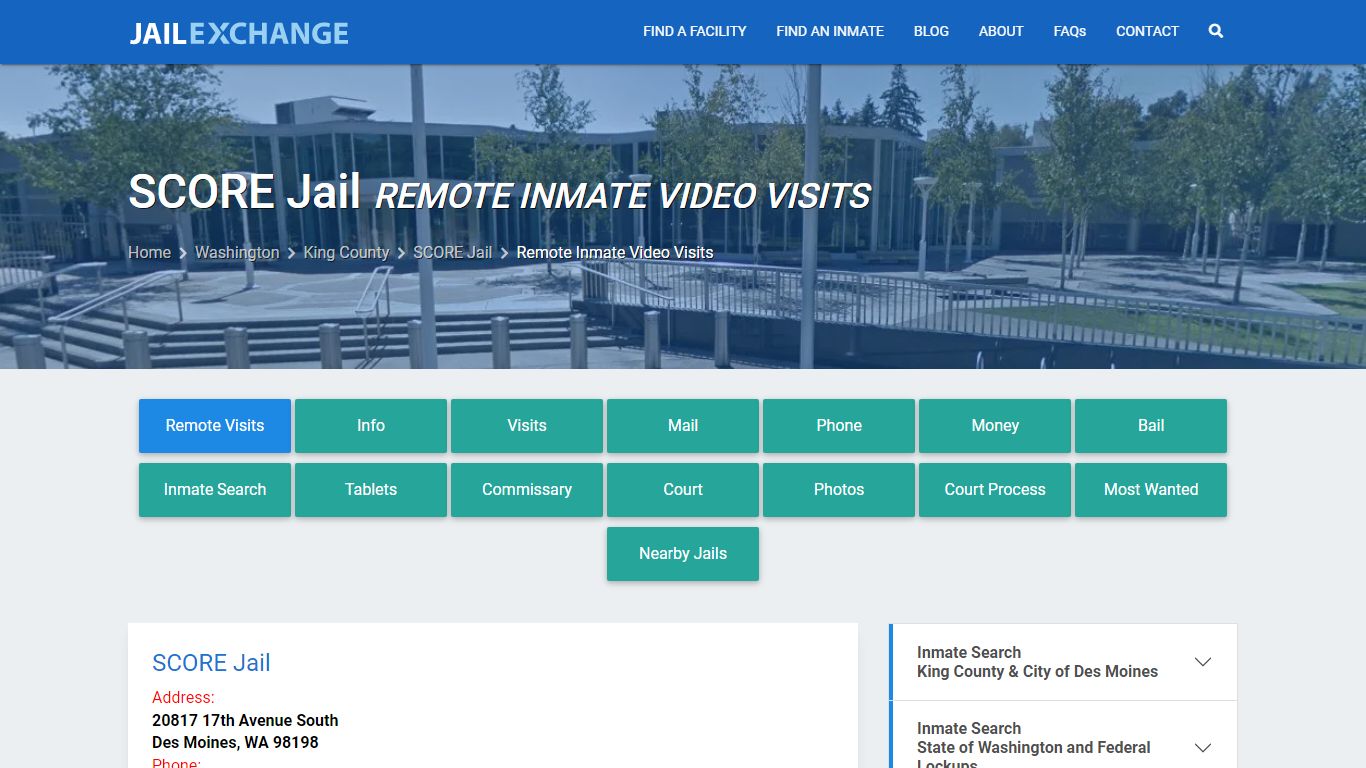Open the Info section button

pos(371,426)
